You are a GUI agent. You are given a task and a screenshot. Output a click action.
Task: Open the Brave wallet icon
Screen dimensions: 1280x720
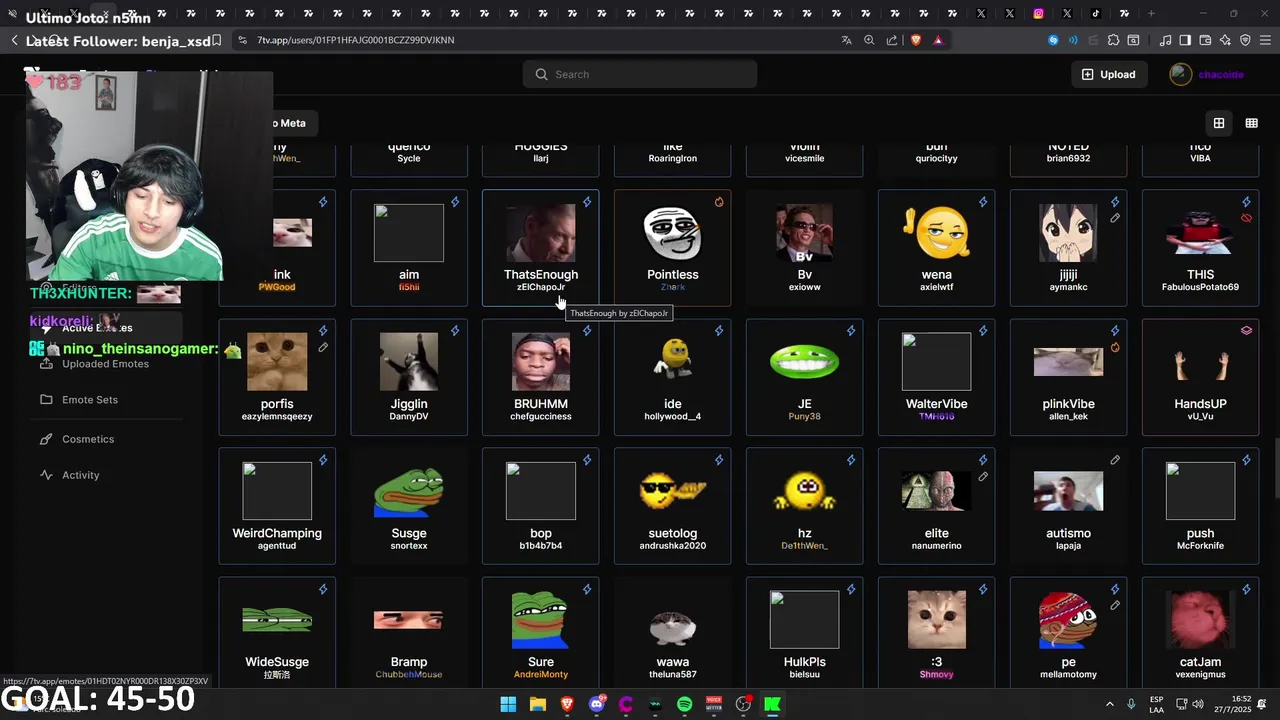coord(1205,40)
